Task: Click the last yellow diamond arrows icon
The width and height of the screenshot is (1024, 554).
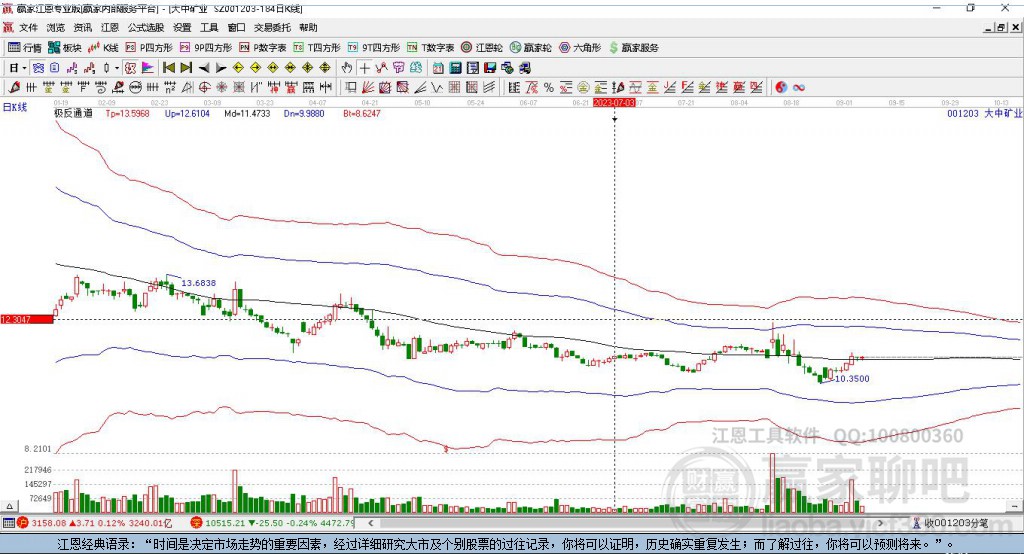Action: [x=325, y=68]
